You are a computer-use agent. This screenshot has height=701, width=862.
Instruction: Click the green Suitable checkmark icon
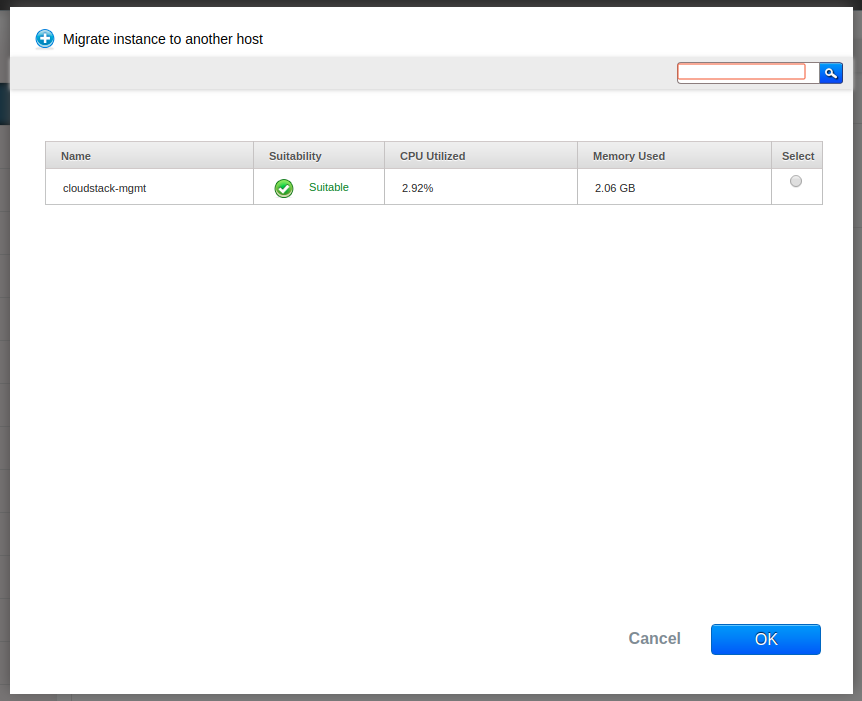coord(284,189)
